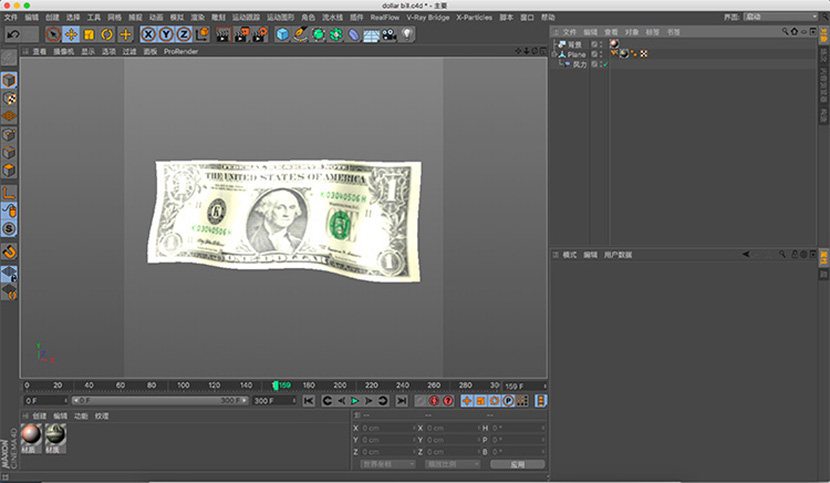The height and width of the screenshot is (483, 830).
Task: Render the active view clapperboard icon
Action: coord(223,34)
